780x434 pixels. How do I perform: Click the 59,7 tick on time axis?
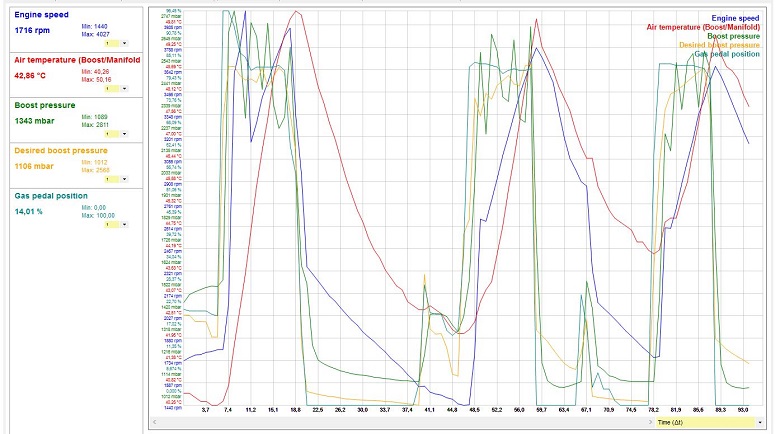pyautogui.click(x=541, y=410)
